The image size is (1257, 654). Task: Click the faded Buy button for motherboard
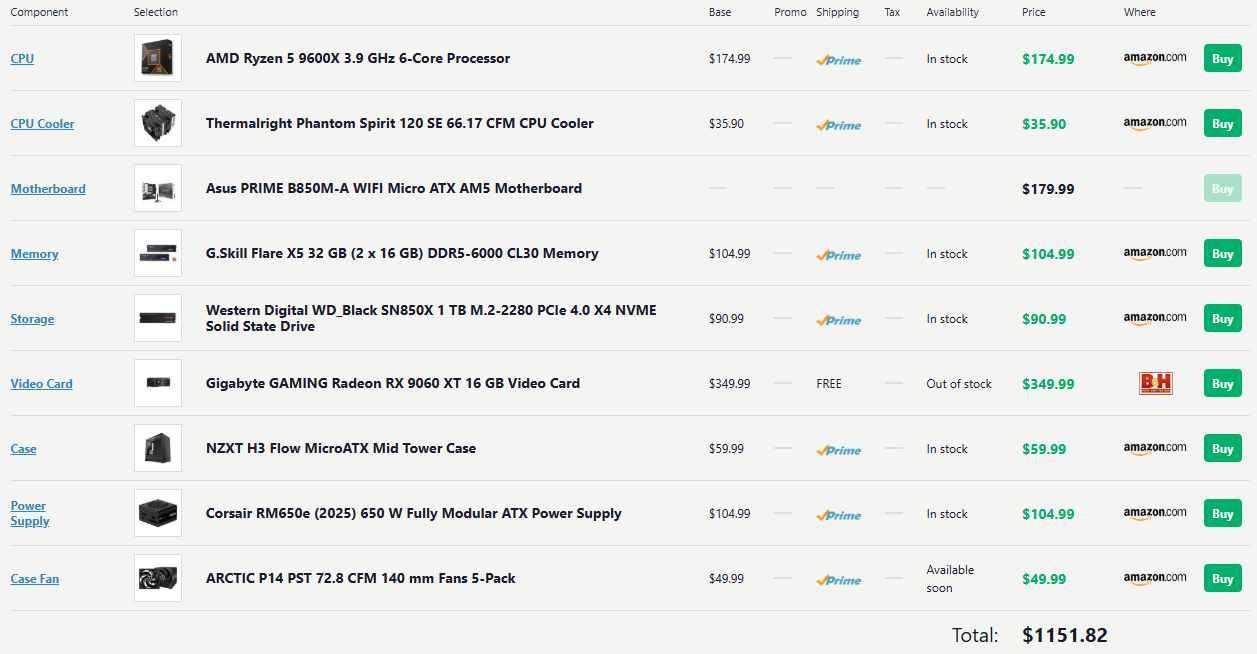pyautogui.click(x=1222, y=188)
